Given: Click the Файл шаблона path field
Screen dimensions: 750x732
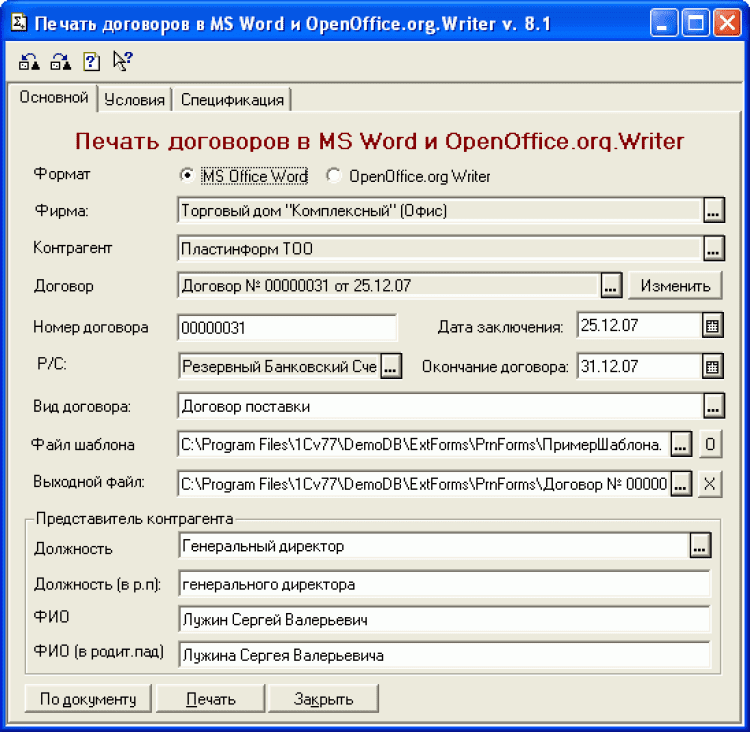Looking at the screenshot, I should pos(424,444).
